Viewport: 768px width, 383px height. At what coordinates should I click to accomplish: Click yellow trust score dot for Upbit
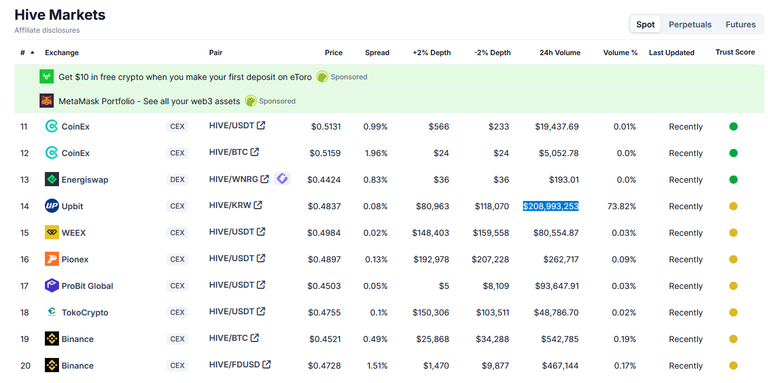pos(733,206)
